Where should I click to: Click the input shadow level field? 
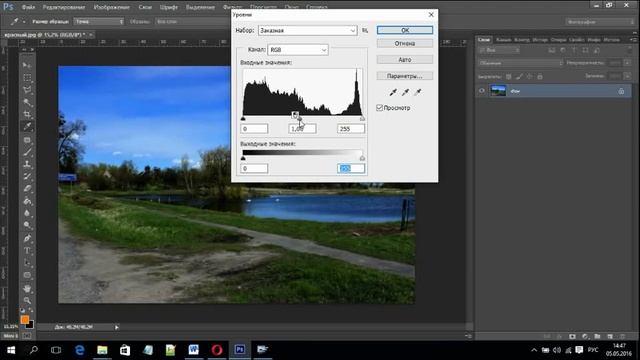coord(254,129)
